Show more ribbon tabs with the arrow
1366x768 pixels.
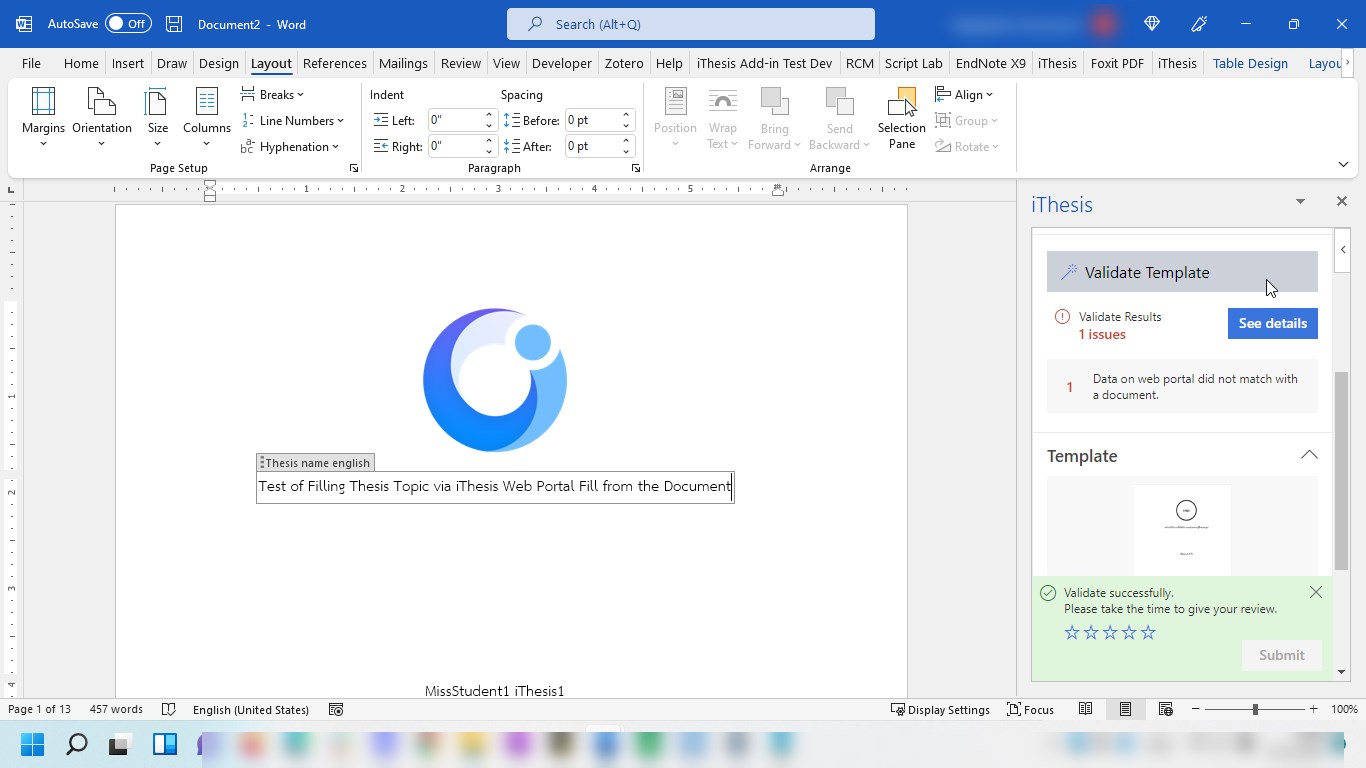(1348, 63)
